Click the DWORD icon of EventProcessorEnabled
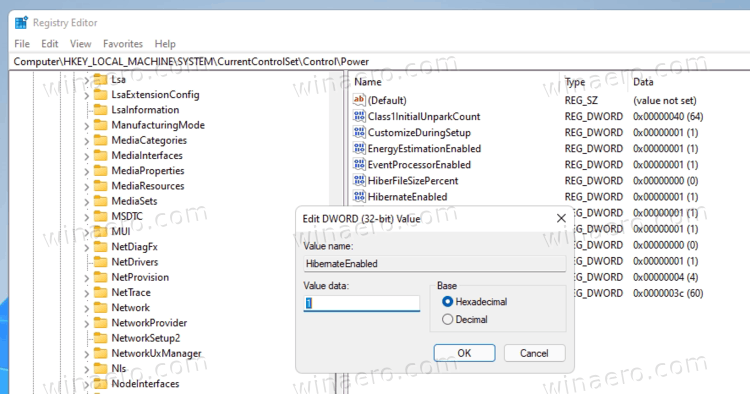Screen dimensions: 750x394 tap(359, 164)
